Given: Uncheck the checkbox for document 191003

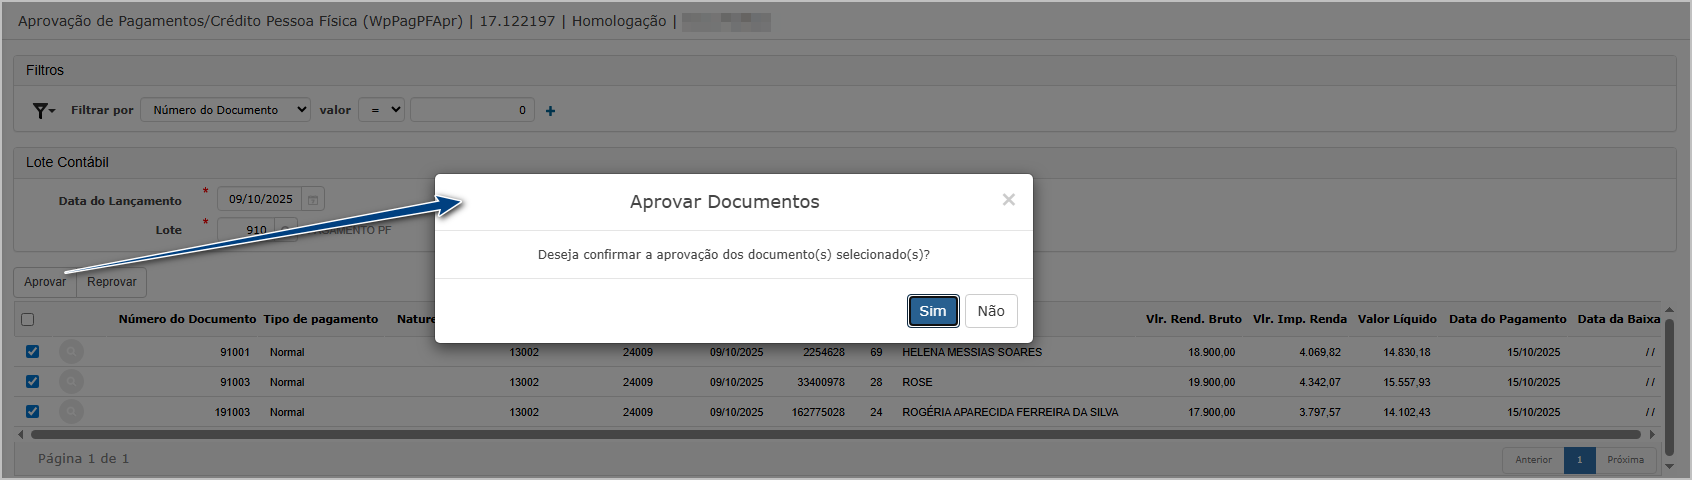Looking at the screenshot, I should (x=32, y=411).
